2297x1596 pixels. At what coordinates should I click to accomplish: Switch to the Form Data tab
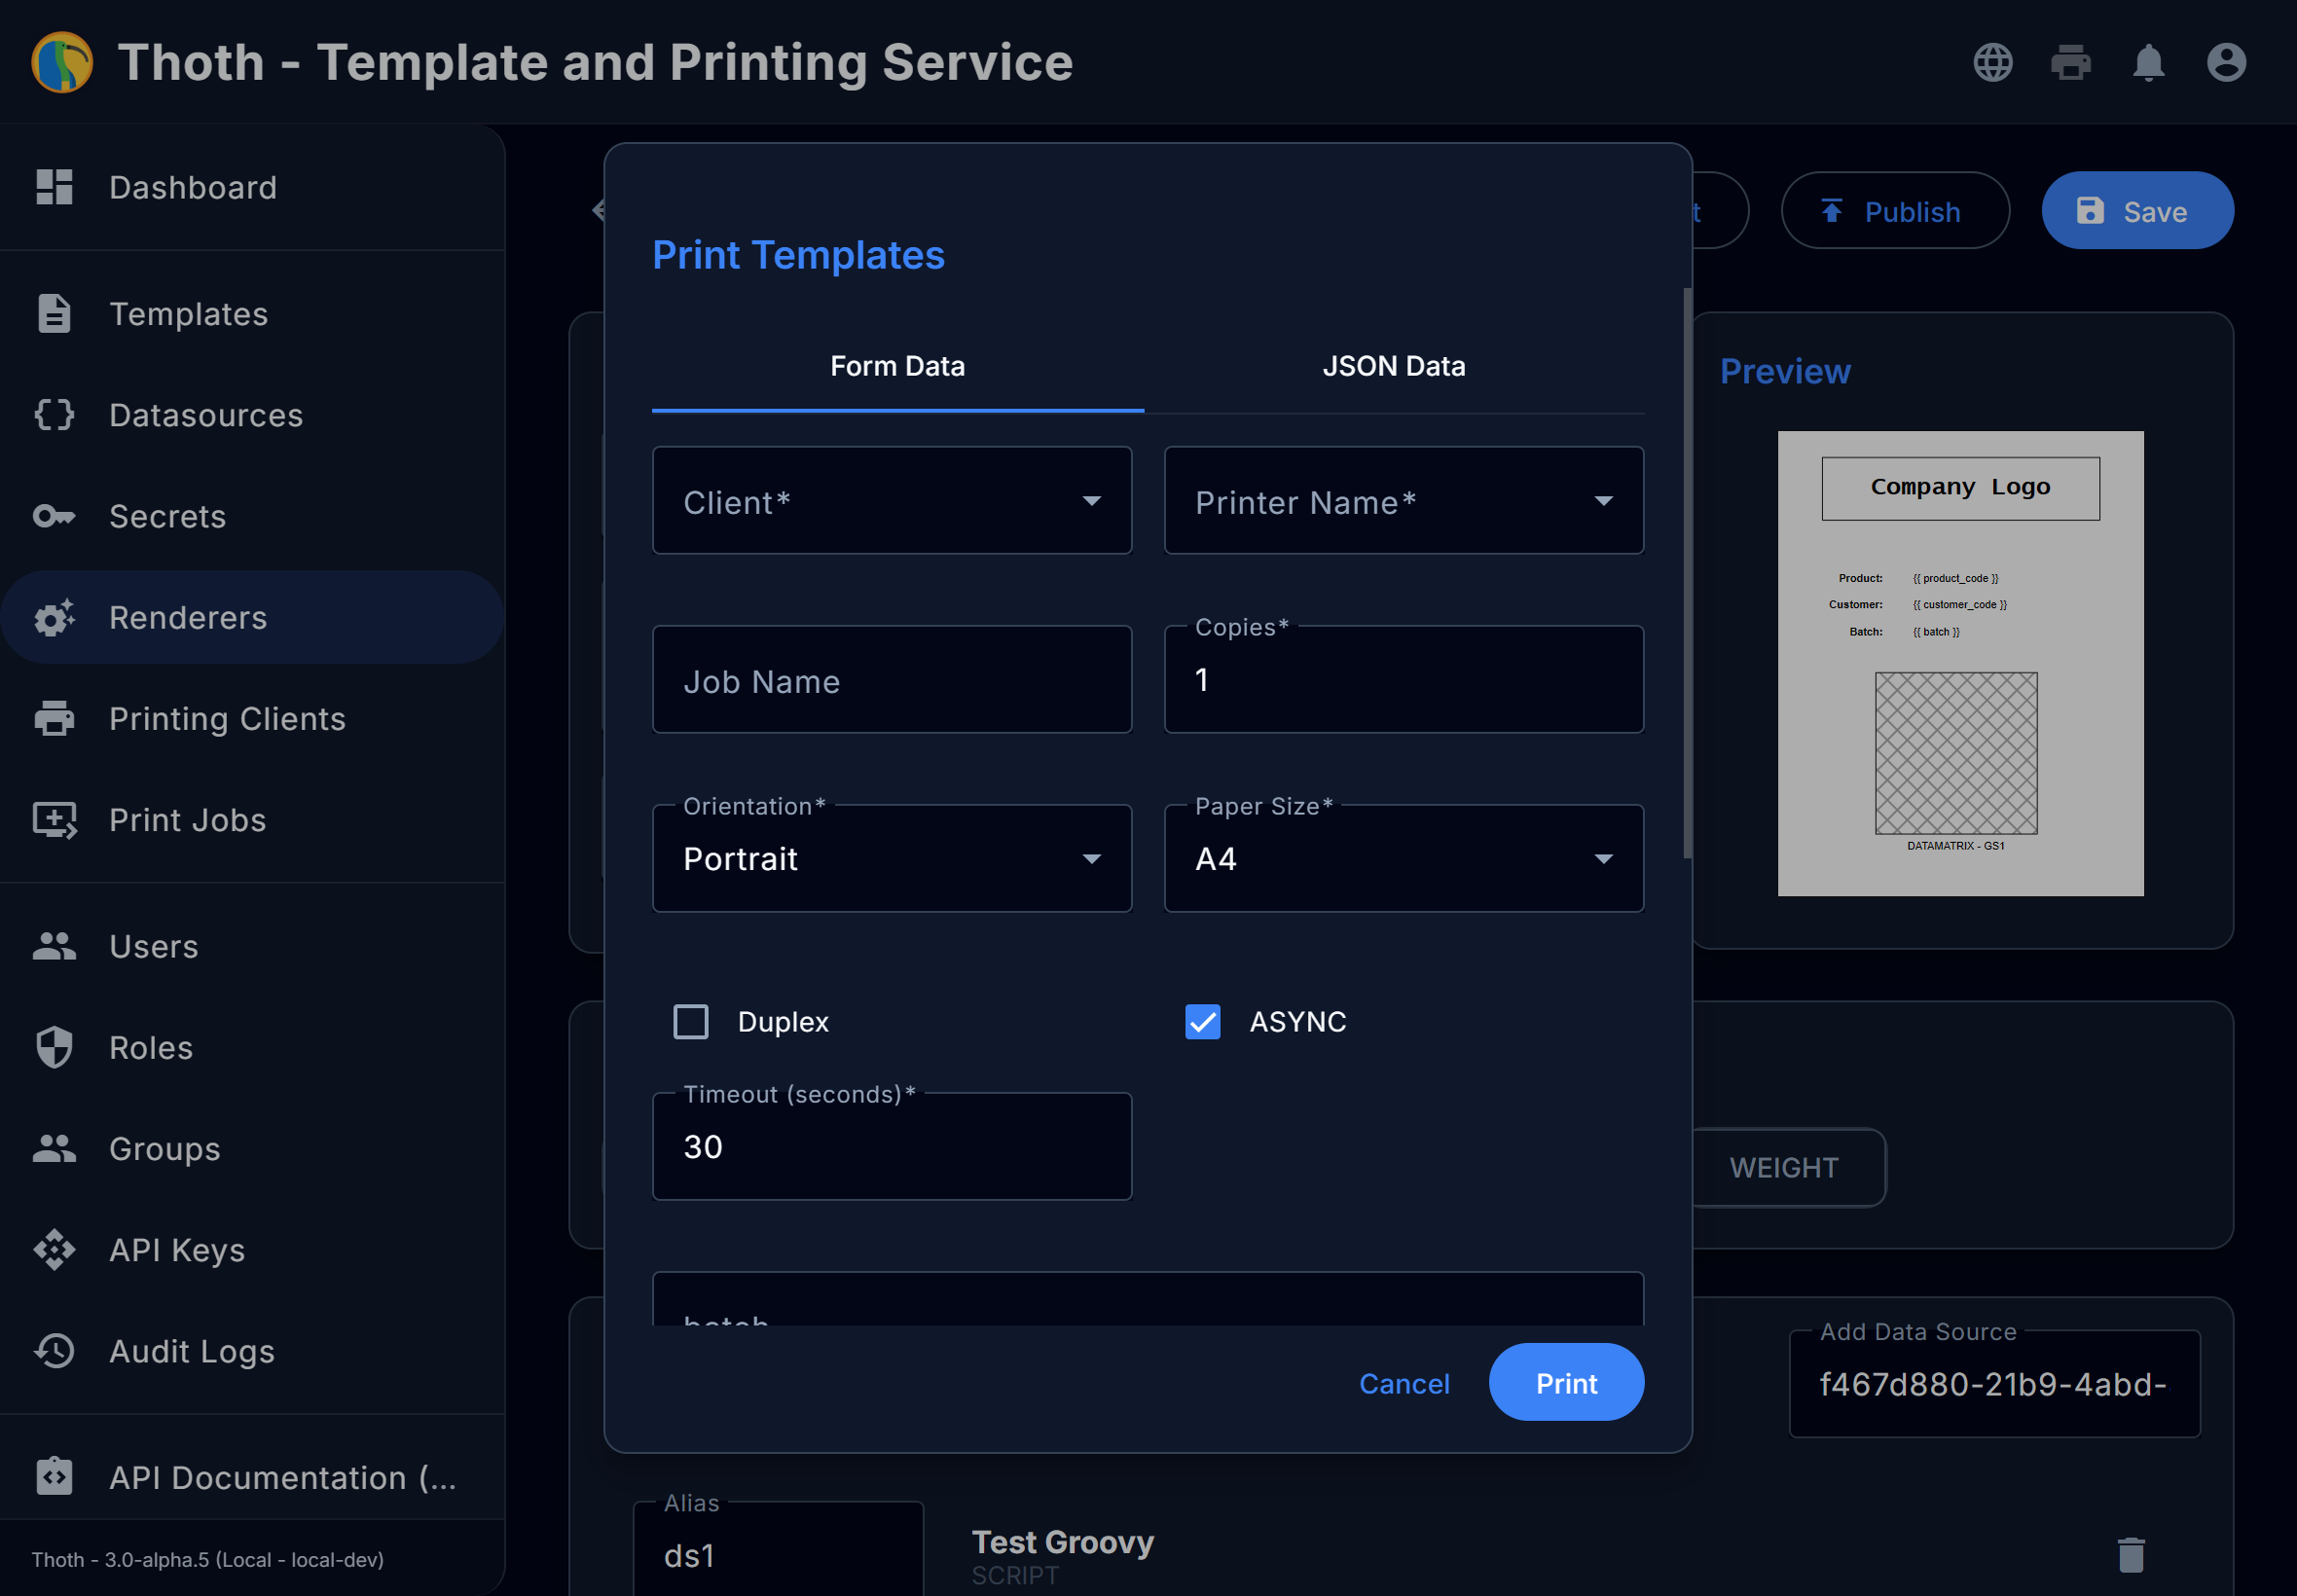coord(898,366)
